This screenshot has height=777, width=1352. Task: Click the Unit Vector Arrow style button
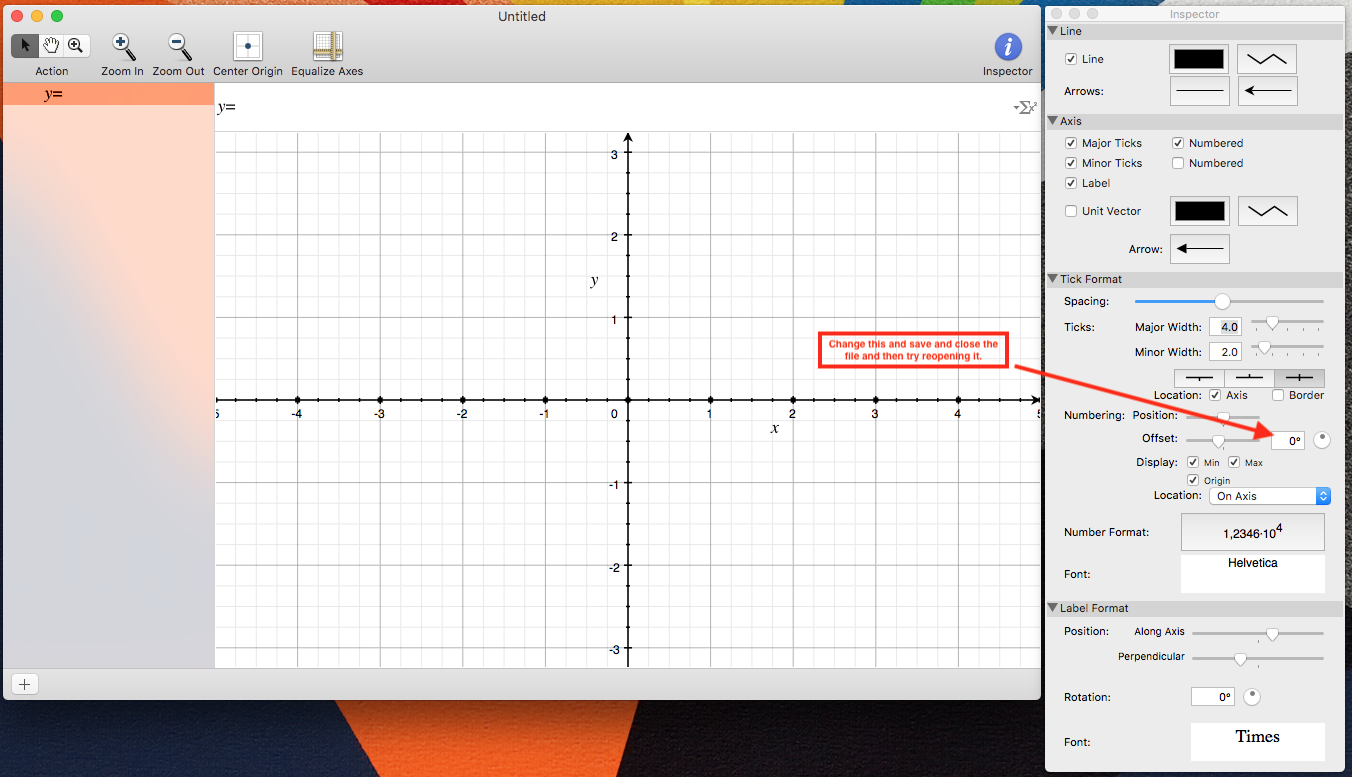point(1199,249)
